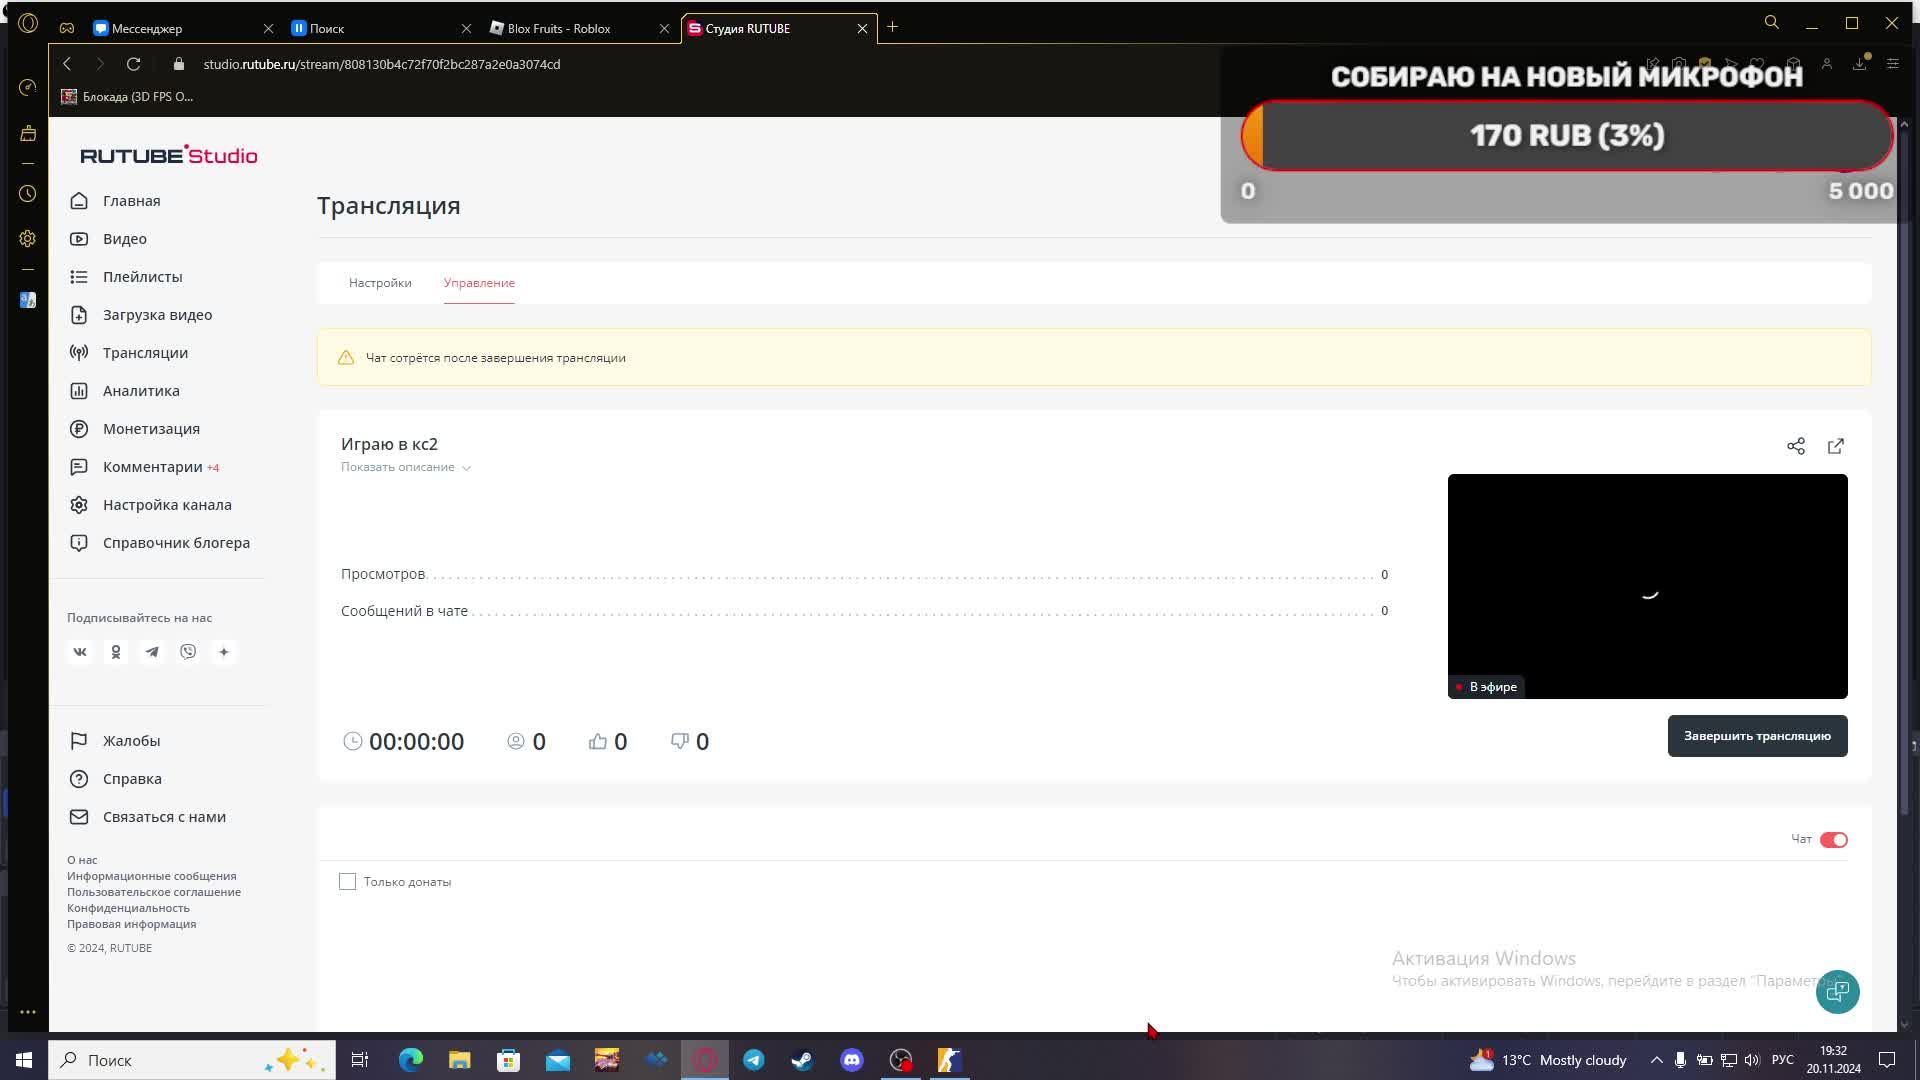Open Трансляции in the sidebar menu
The height and width of the screenshot is (1080, 1920).
[x=145, y=353]
